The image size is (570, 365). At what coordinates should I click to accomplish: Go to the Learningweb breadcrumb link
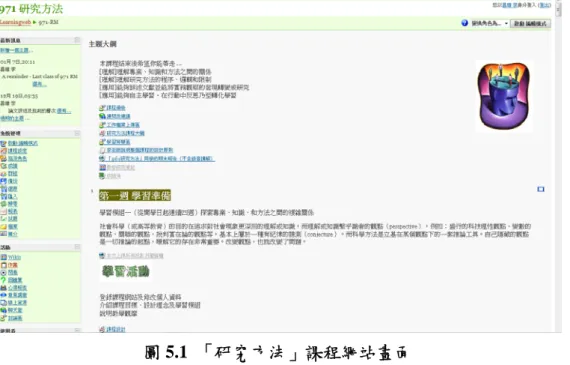(15, 22)
